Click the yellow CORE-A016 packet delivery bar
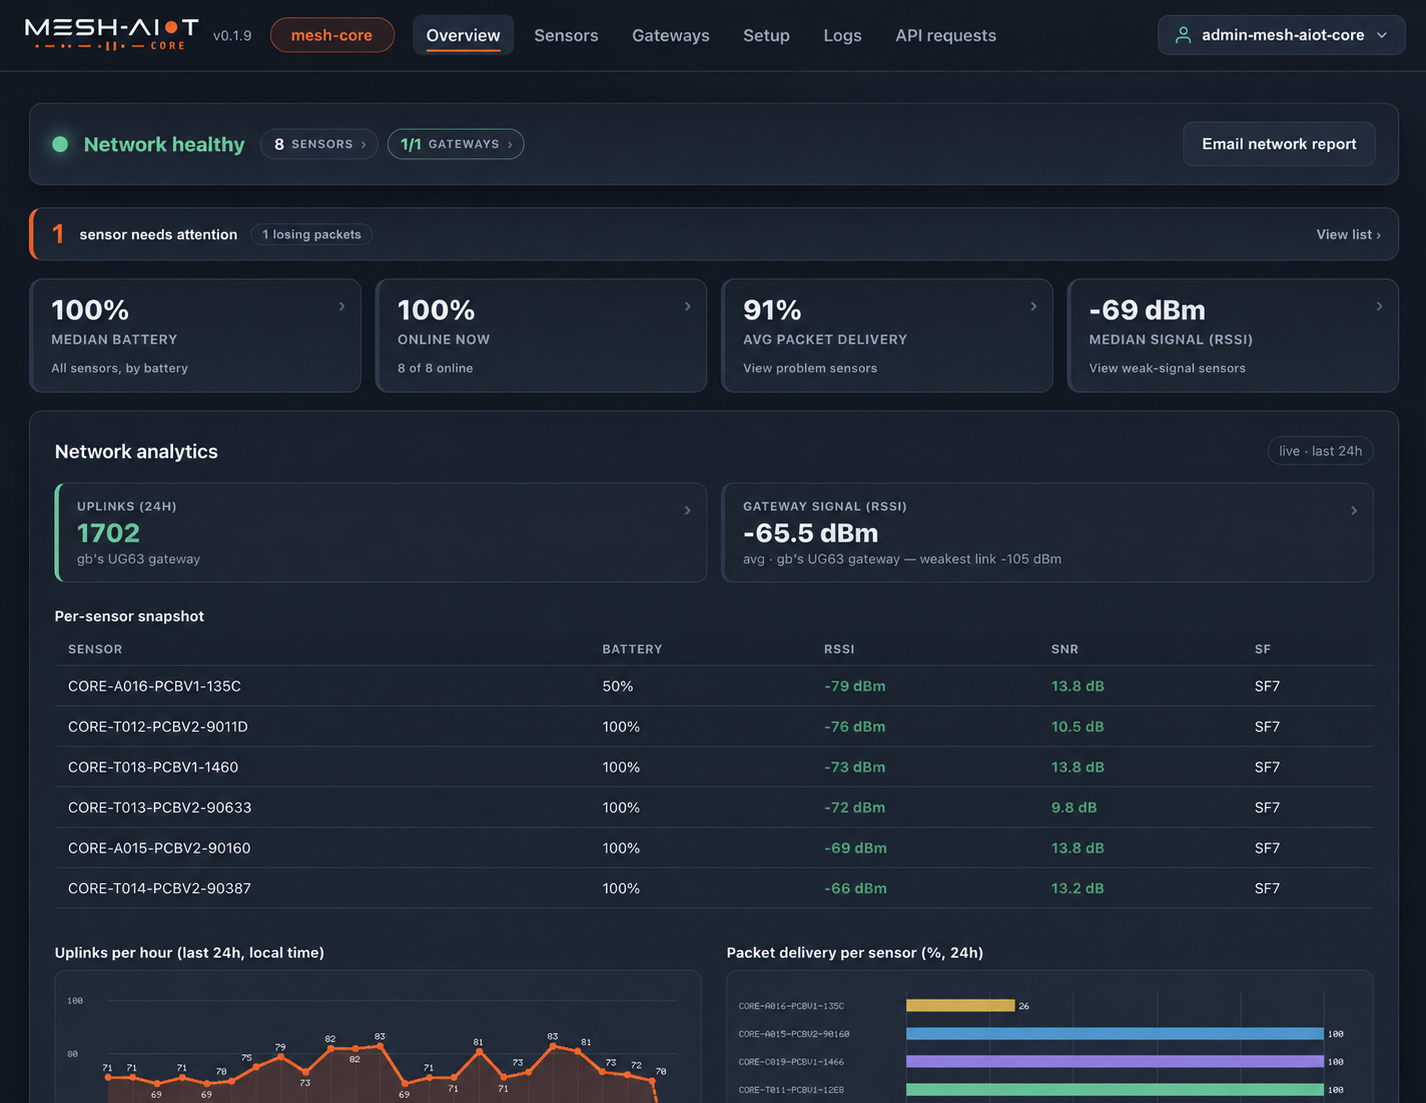Viewport: 1426px width, 1103px height. point(960,1006)
